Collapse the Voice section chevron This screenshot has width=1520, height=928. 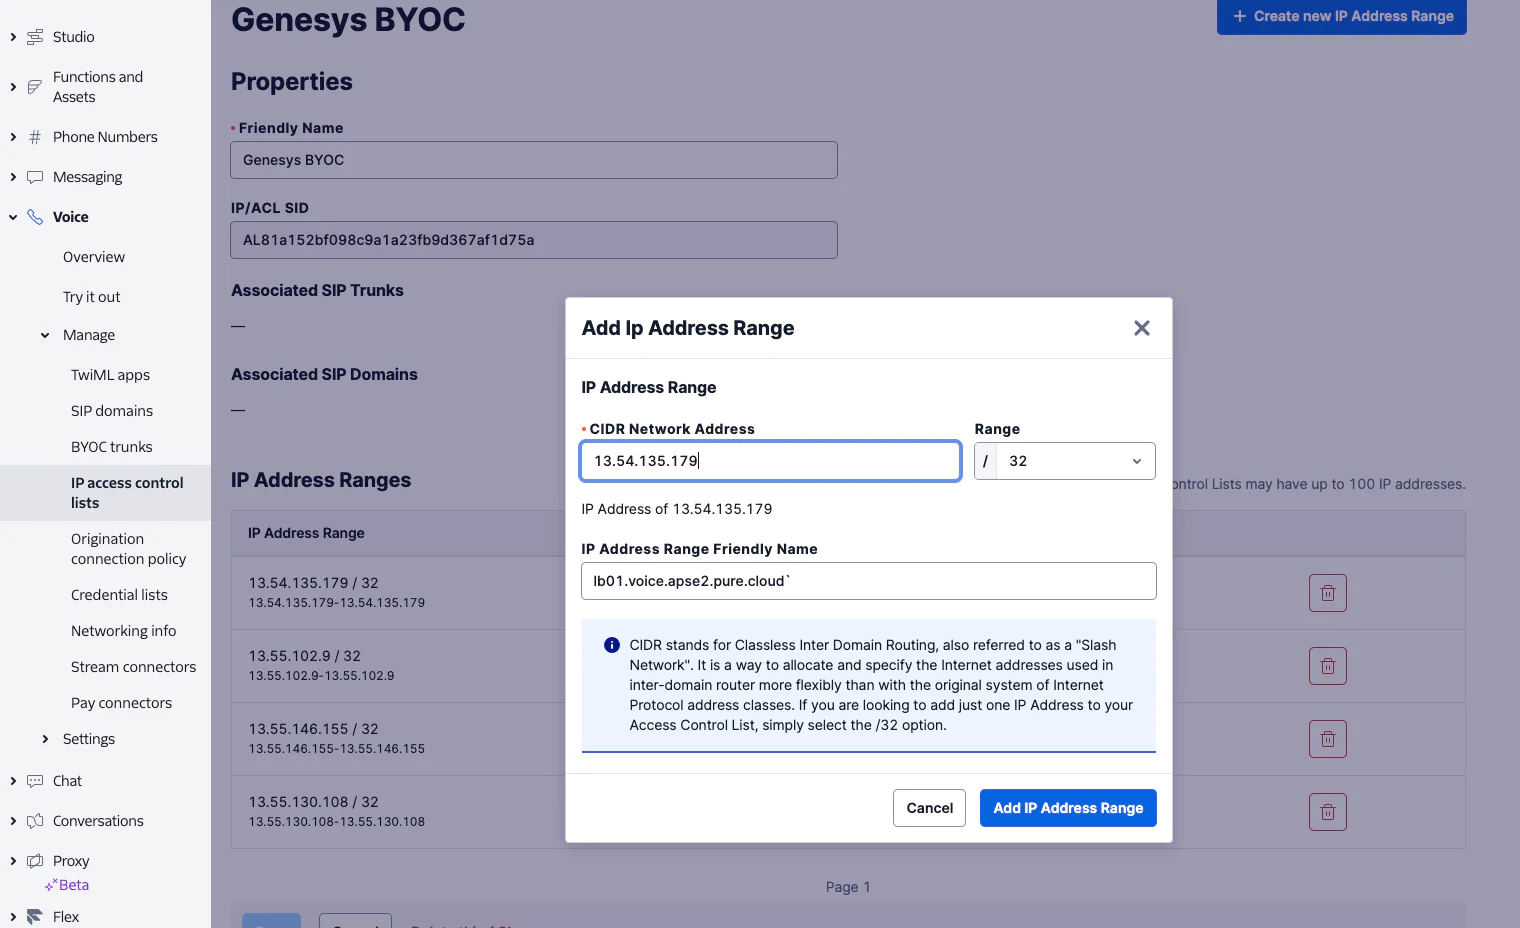click(13, 217)
